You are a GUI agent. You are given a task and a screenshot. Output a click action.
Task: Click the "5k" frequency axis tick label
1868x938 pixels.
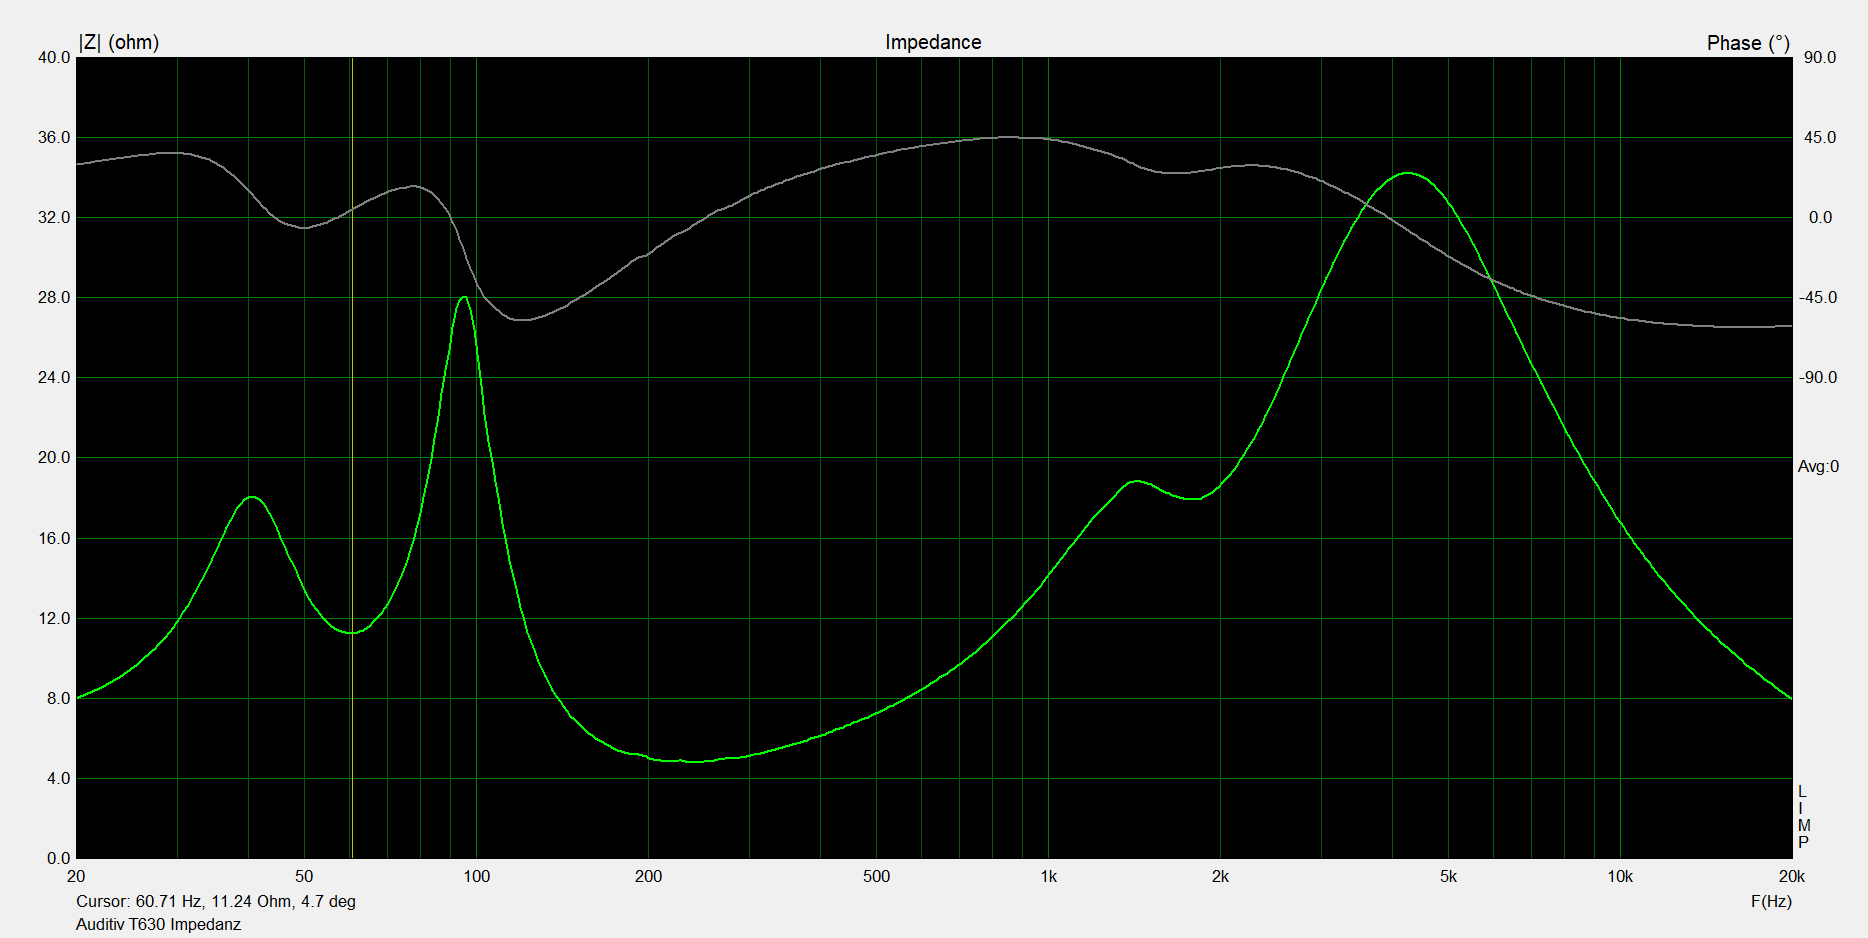1448,877
